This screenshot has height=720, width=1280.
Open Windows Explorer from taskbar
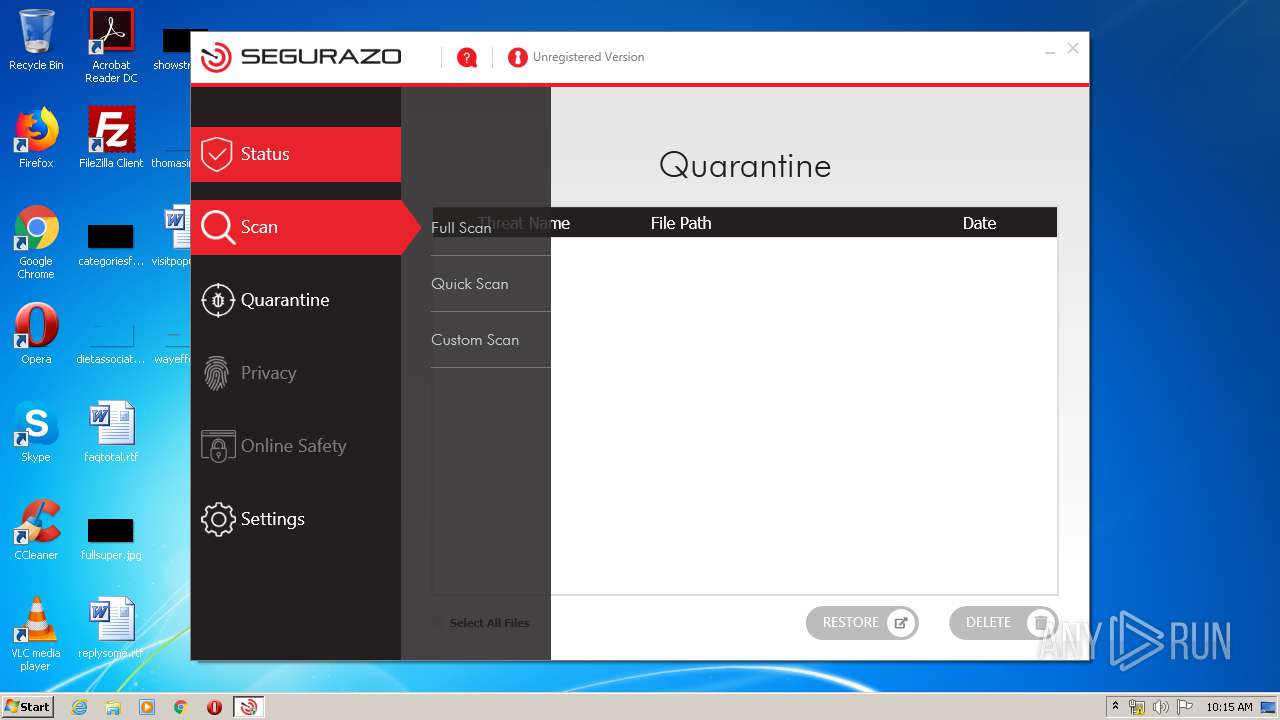coord(113,707)
